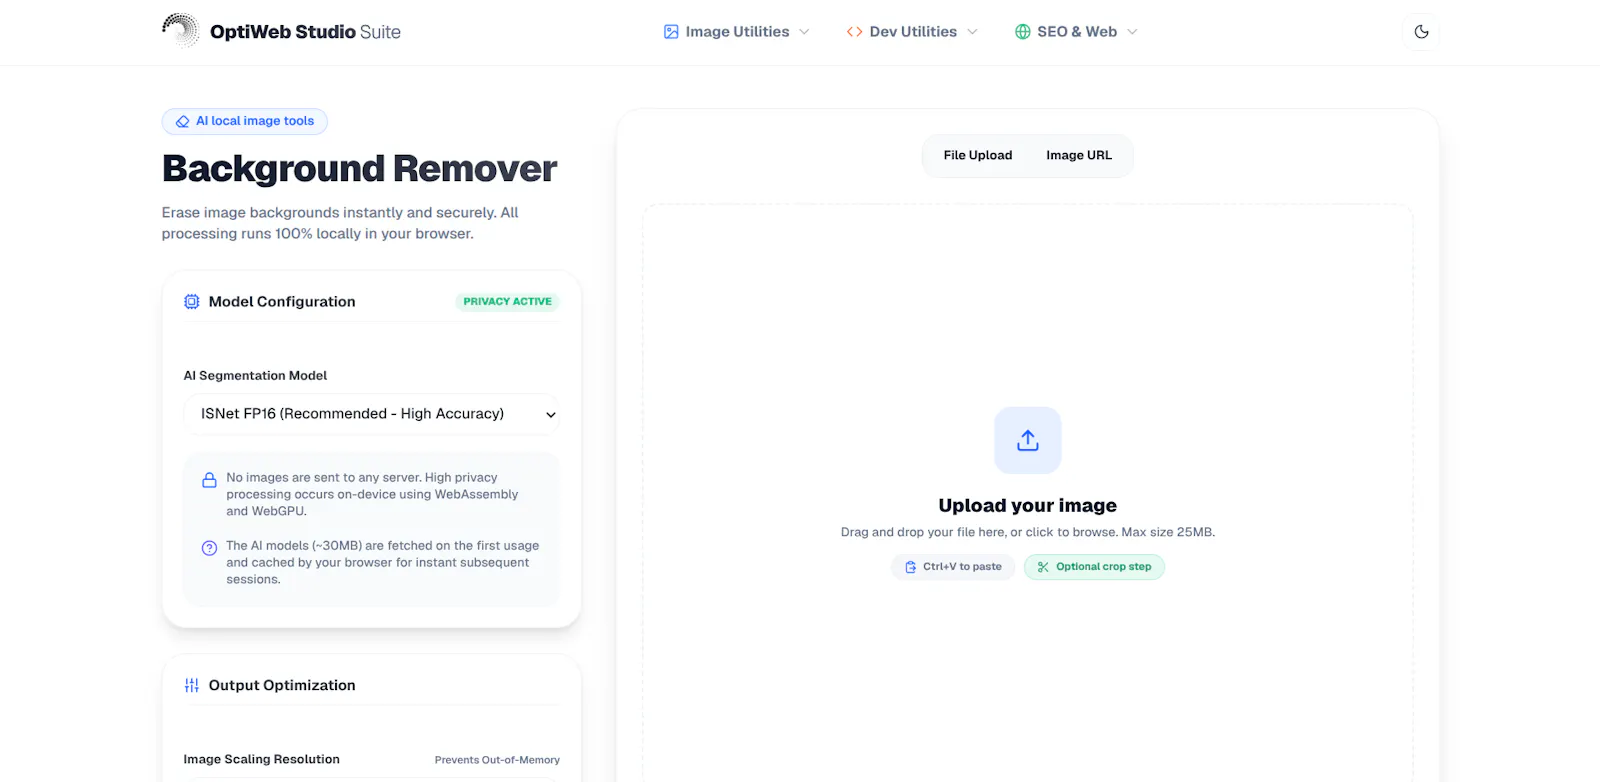The height and width of the screenshot is (782, 1600).
Task: Click the Erase image backgrounds description text
Action: pyautogui.click(x=340, y=223)
